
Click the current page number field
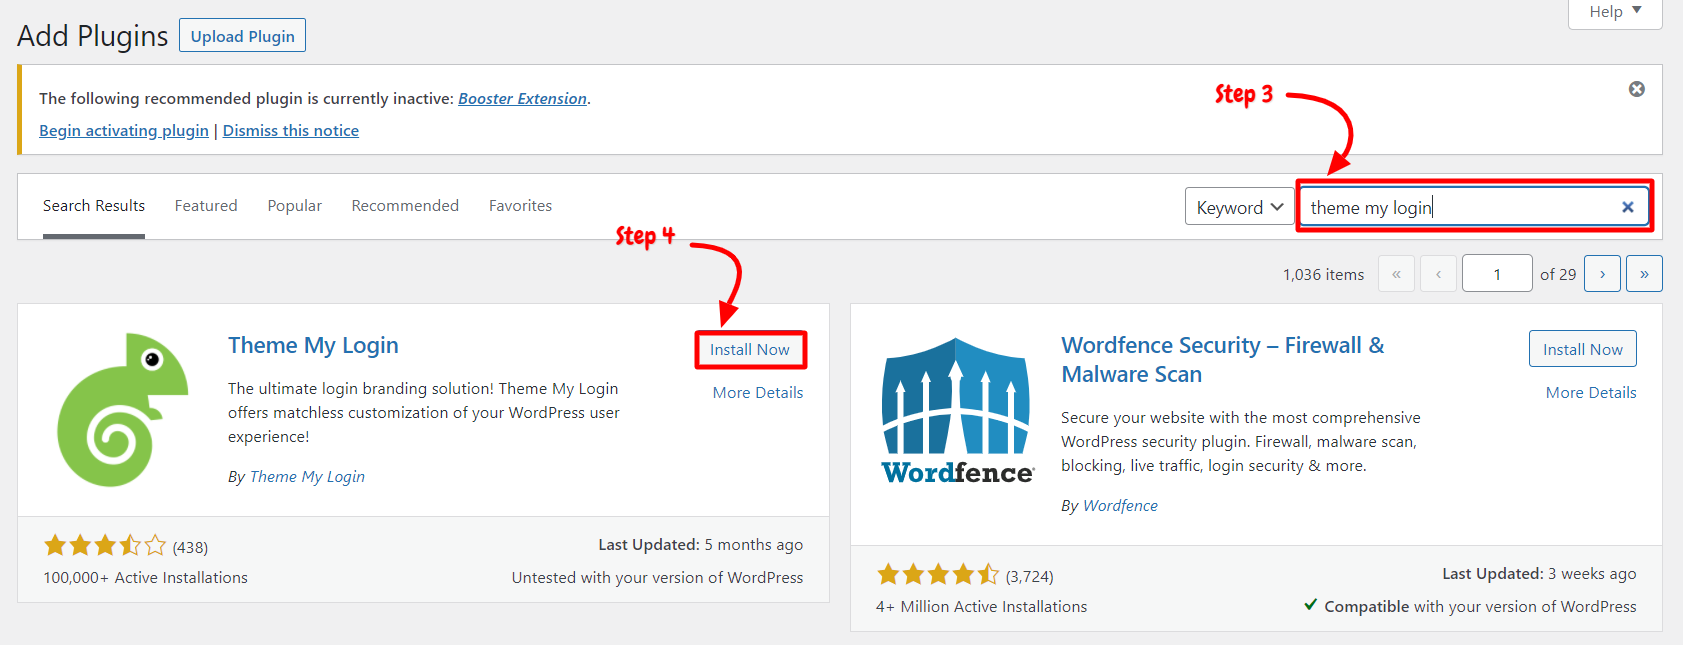tap(1497, 274)
